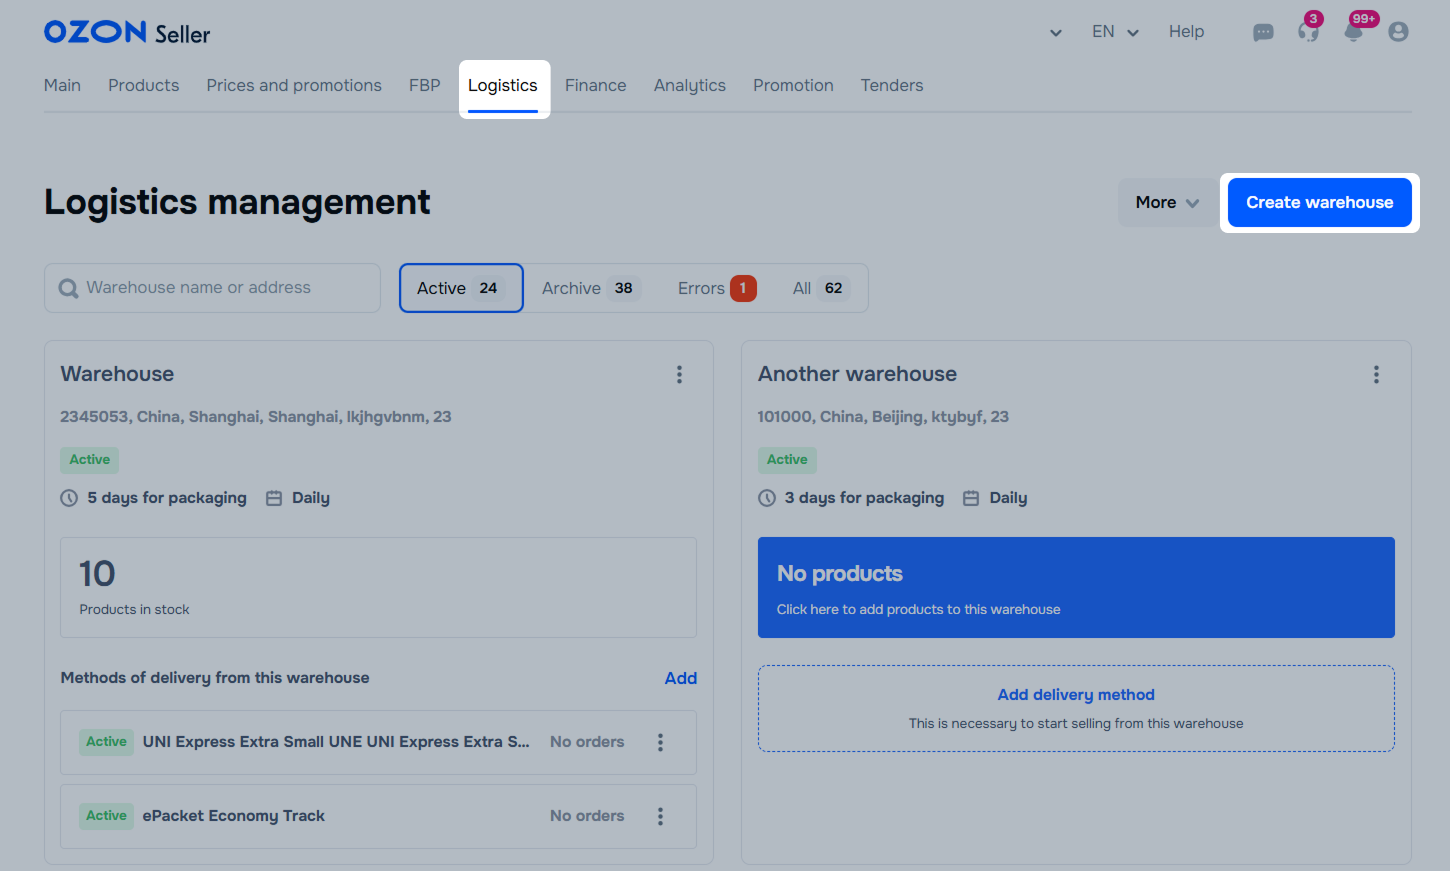Focus the Warehouse name or address field

pyautogui.click(x=212, y=288)
